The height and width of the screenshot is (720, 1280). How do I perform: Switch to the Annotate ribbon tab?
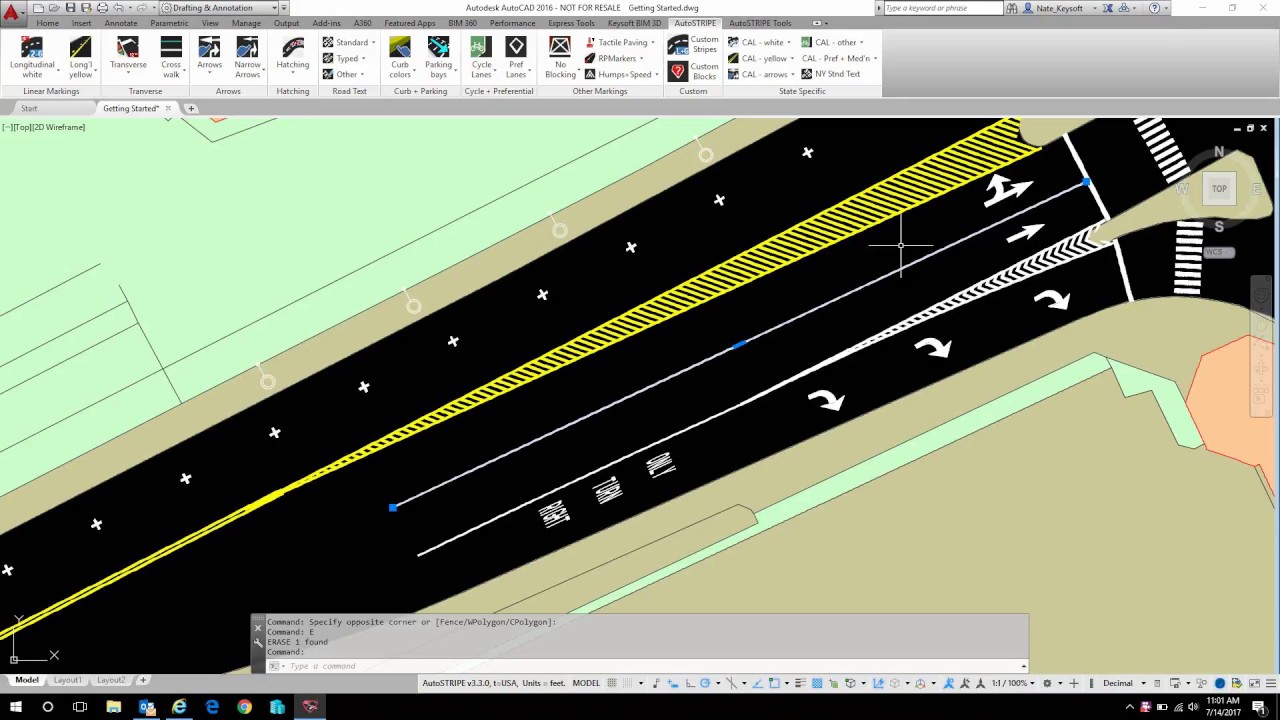(x=121, y=23)
